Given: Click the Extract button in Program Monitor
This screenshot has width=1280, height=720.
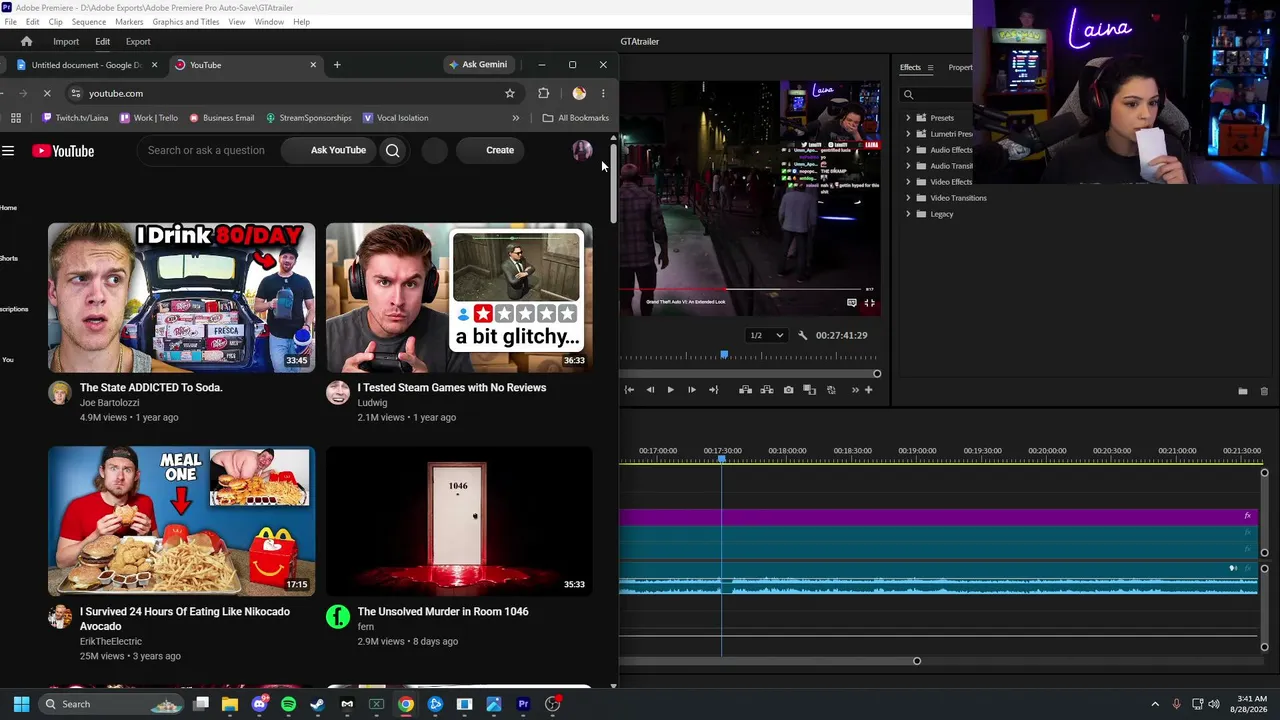Looking at the screenshot, I should tap(767, 390).
